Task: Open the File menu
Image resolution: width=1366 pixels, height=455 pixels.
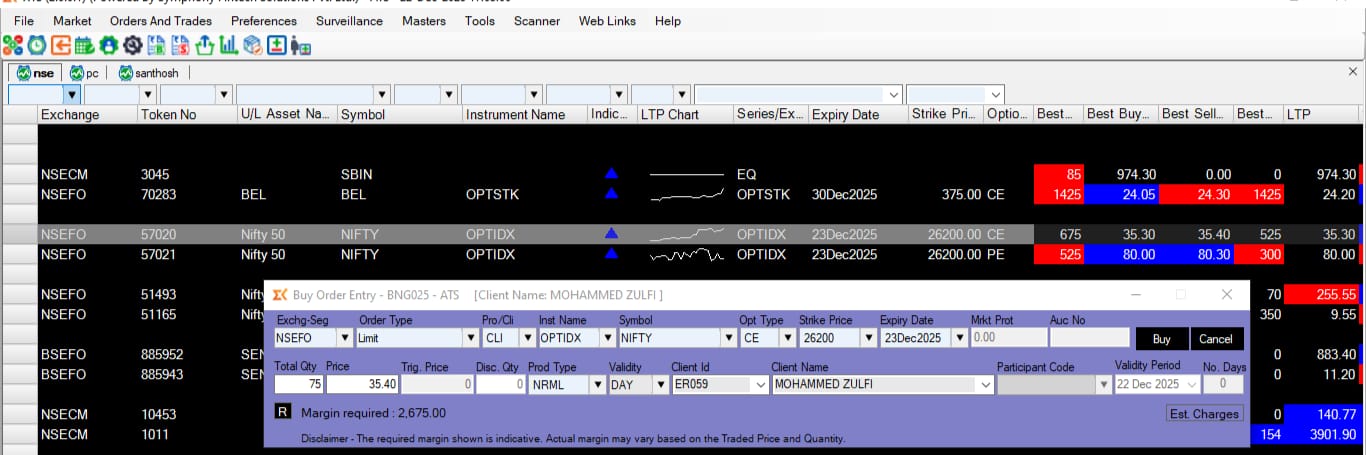Action: coord(23,20)
